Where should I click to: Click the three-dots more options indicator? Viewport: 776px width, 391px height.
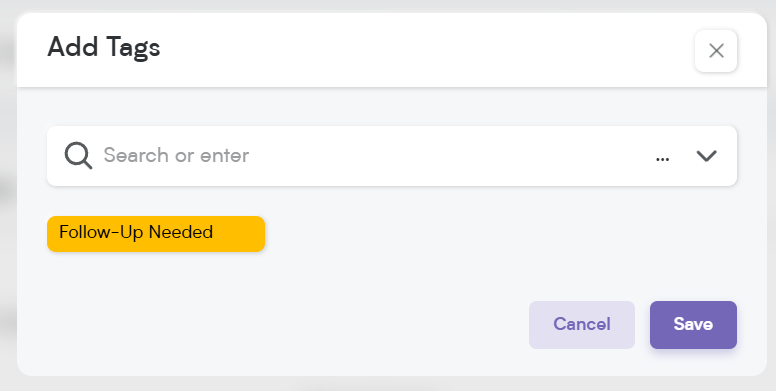662,159
